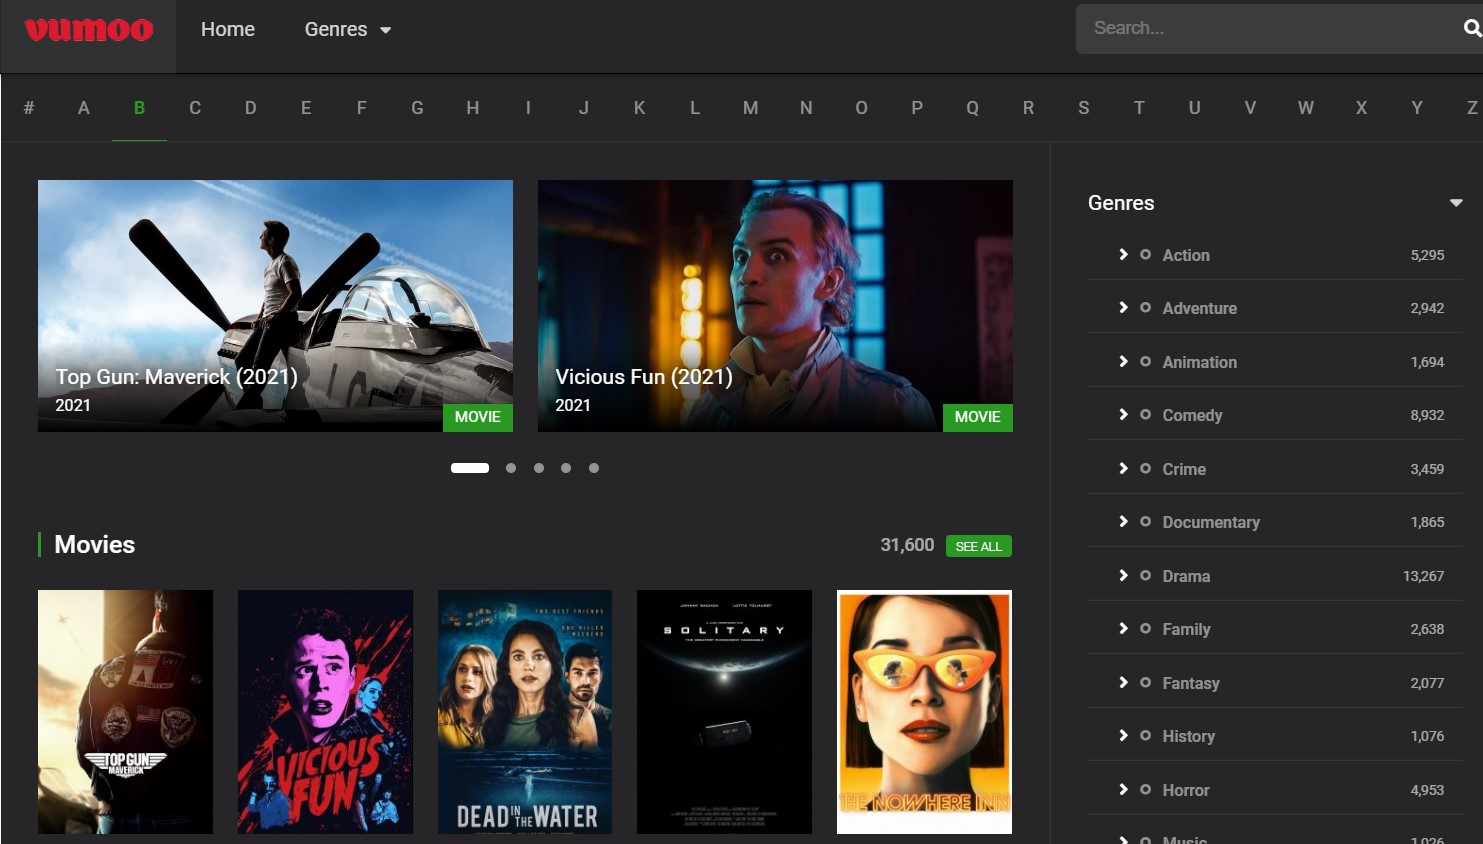1483x844 pixels.
Task: Select letter A filter
Action: pyautogui.click(x=84, y=108)
